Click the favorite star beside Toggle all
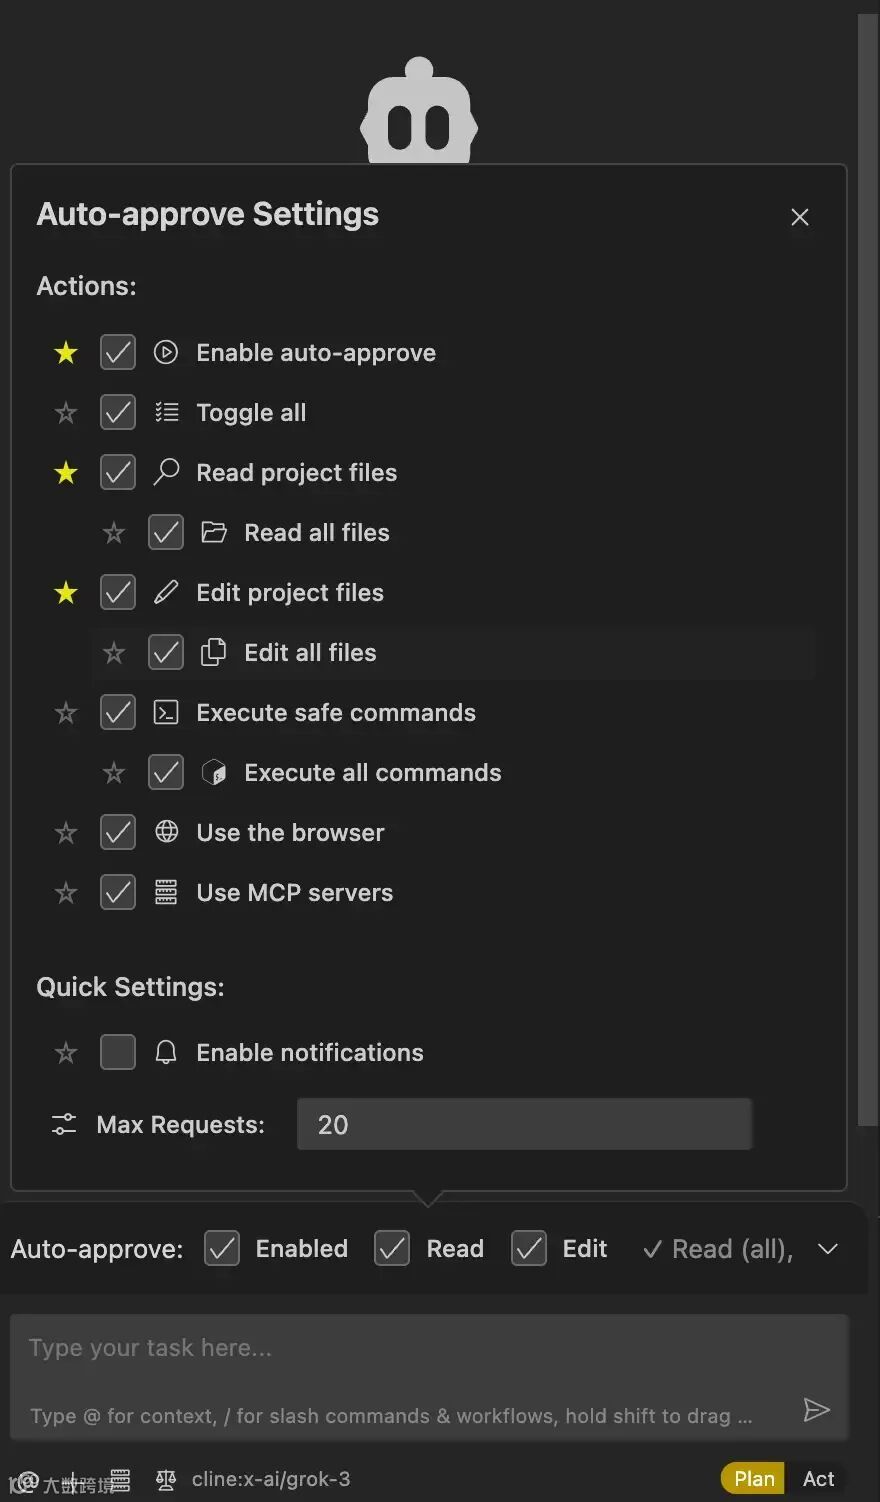880x1502 pixels. point(66,413)
